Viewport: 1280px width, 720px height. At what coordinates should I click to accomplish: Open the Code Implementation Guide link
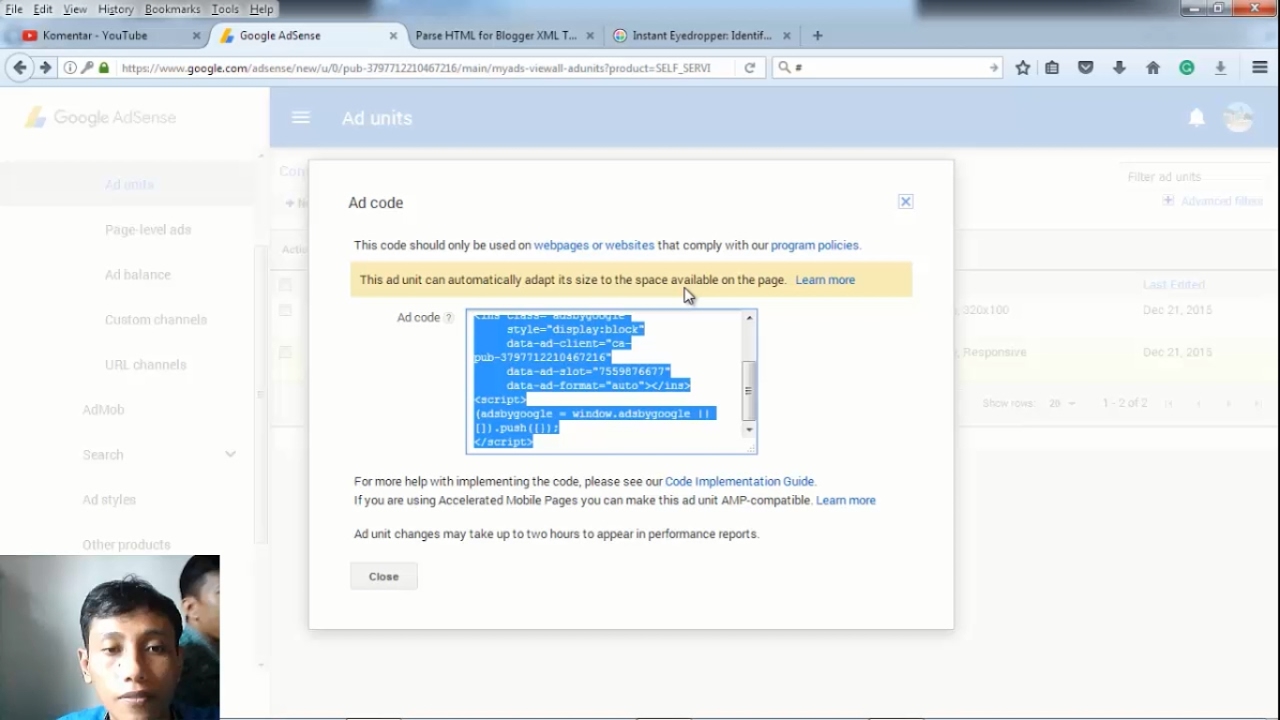(739, 481)
